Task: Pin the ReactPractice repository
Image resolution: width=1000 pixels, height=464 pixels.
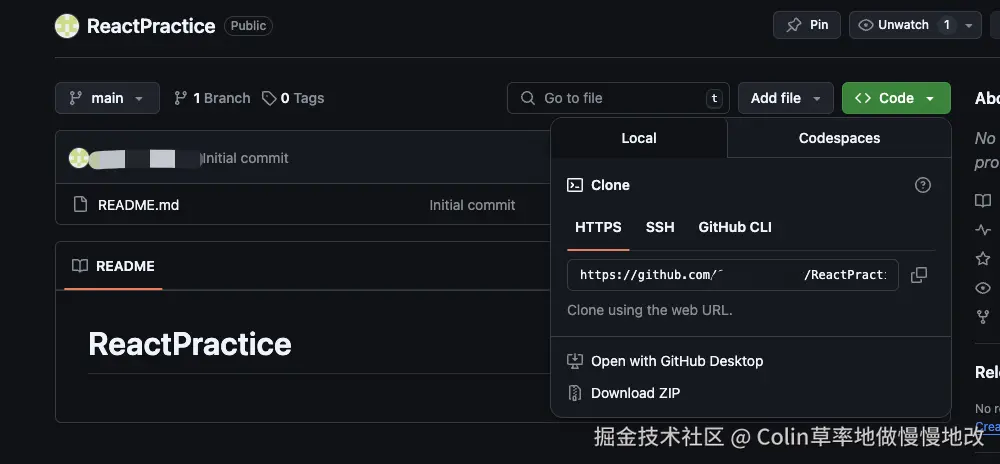Action: pos(807,25)
